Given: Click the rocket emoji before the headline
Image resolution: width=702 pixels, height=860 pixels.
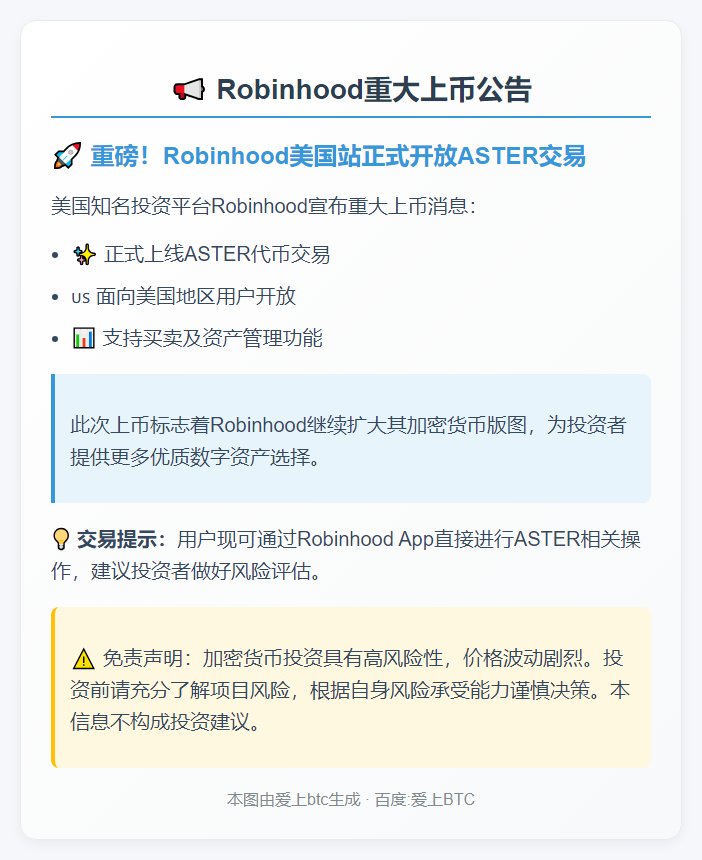Looking at the screenshot, I should 67,156.
